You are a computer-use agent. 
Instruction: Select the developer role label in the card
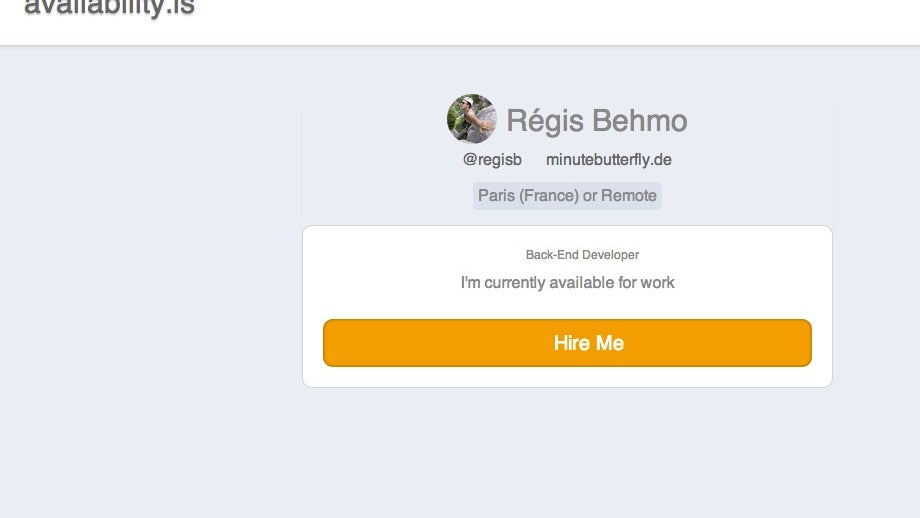click(x=582, y=255)
